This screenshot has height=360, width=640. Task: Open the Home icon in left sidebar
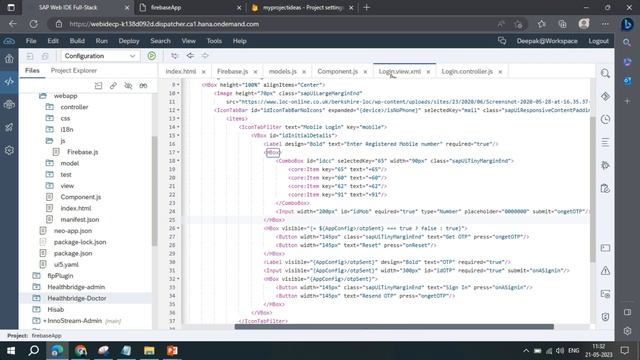pos(9,59)
